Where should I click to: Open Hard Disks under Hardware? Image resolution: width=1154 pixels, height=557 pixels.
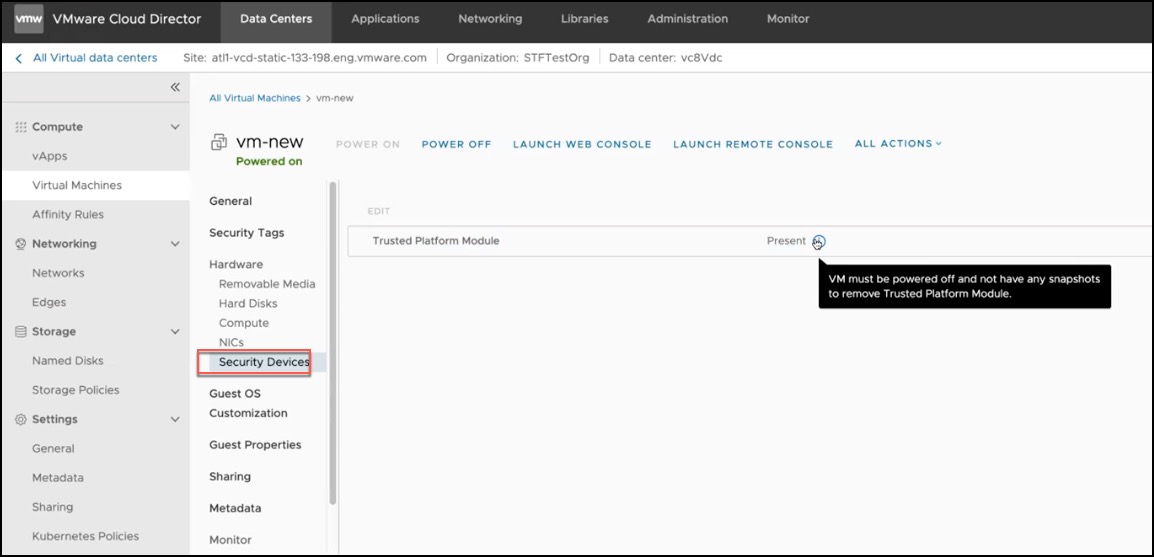pos(248,303)
